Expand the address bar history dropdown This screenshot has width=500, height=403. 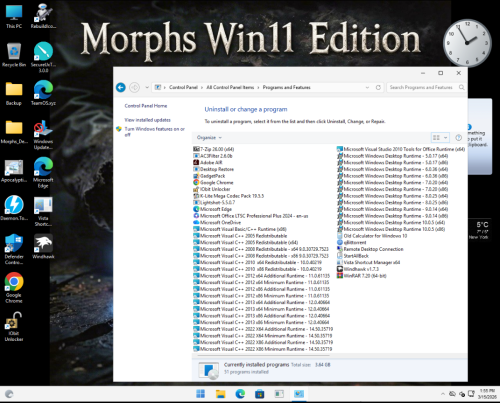367,87
